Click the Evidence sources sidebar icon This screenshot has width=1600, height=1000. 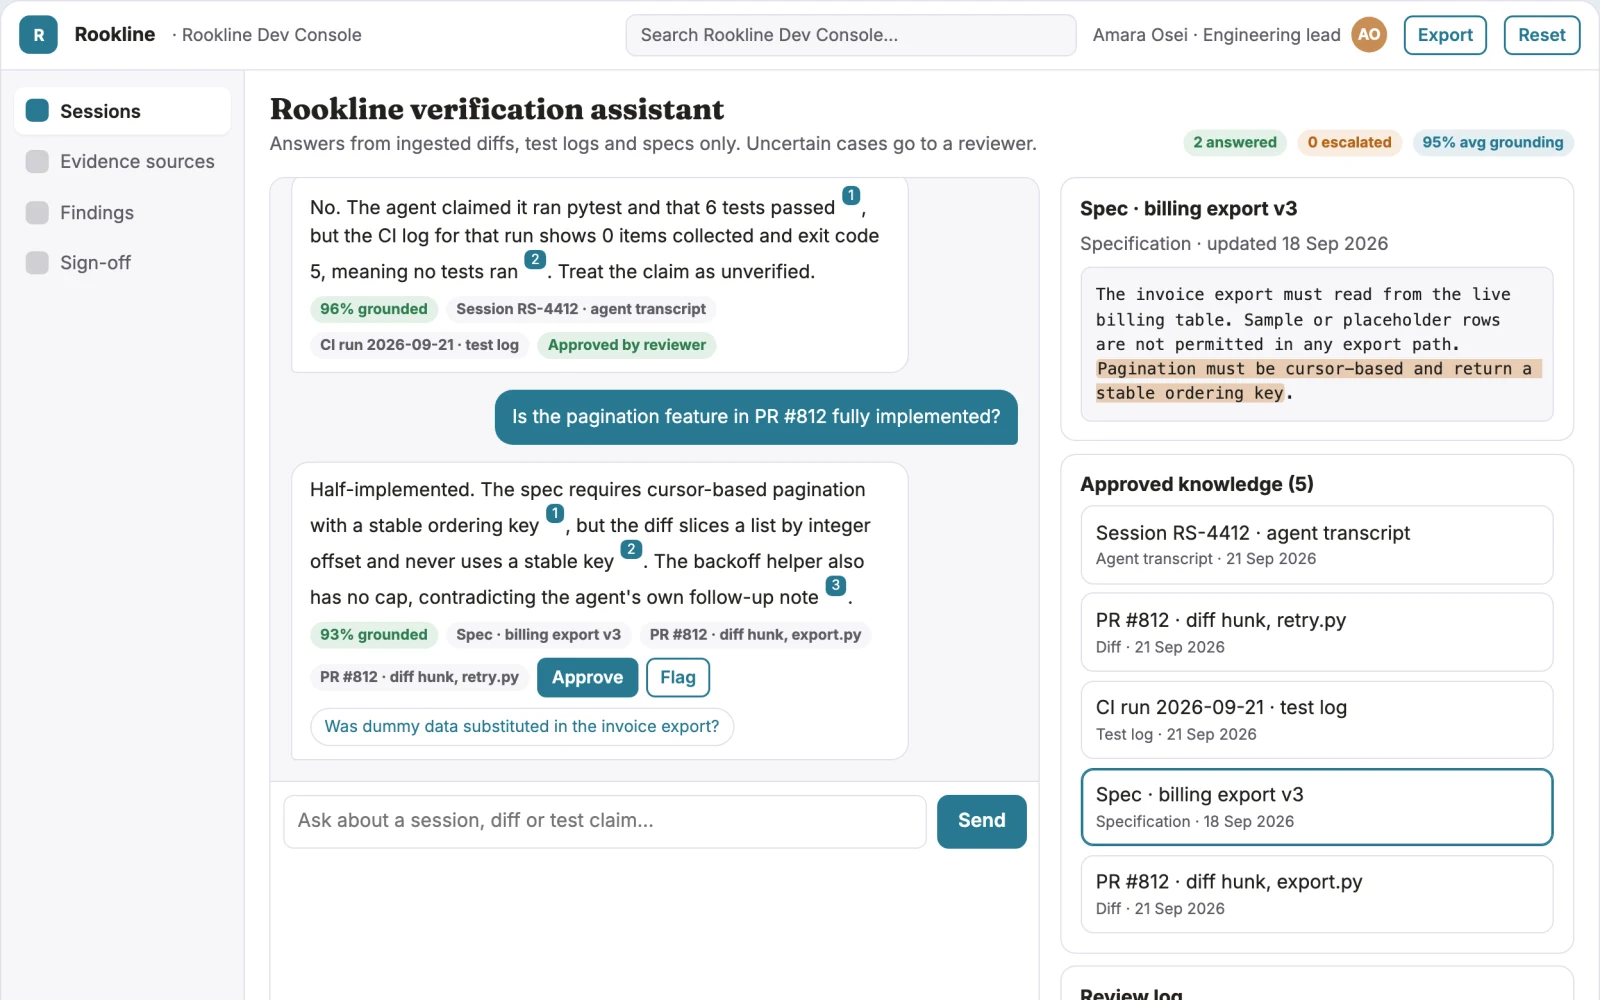37,161
